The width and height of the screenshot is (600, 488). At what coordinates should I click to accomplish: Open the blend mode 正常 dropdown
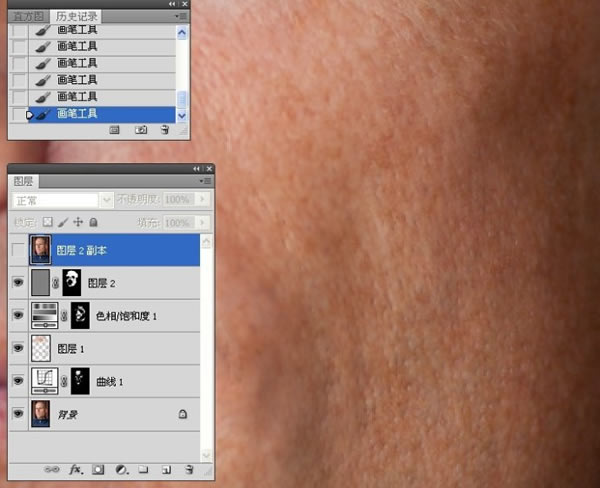[63, 200]
